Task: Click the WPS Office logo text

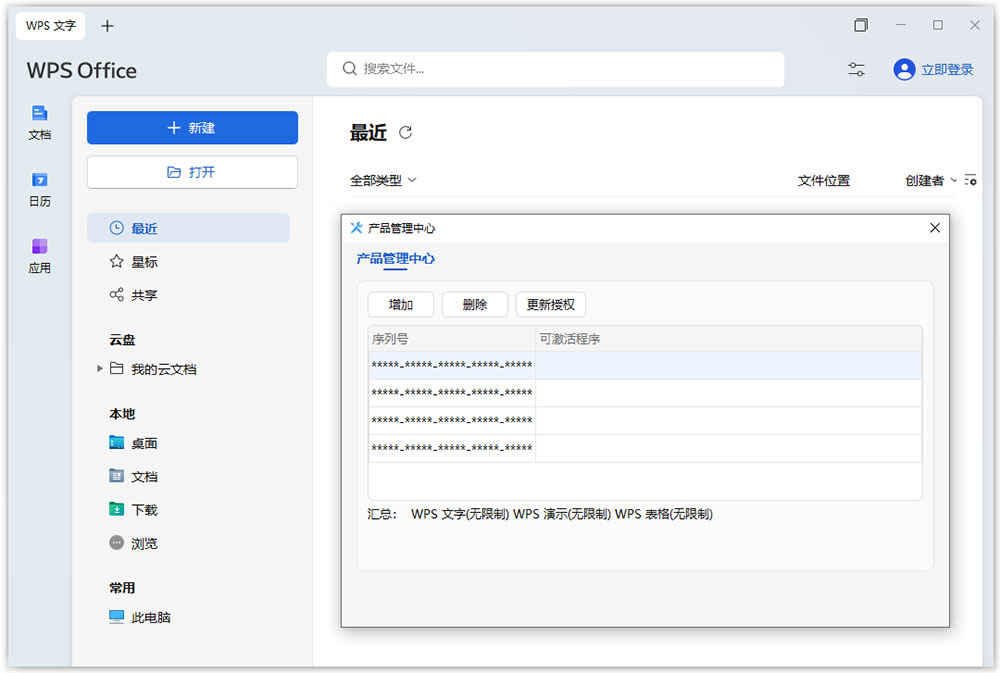Action: [82, 70]
